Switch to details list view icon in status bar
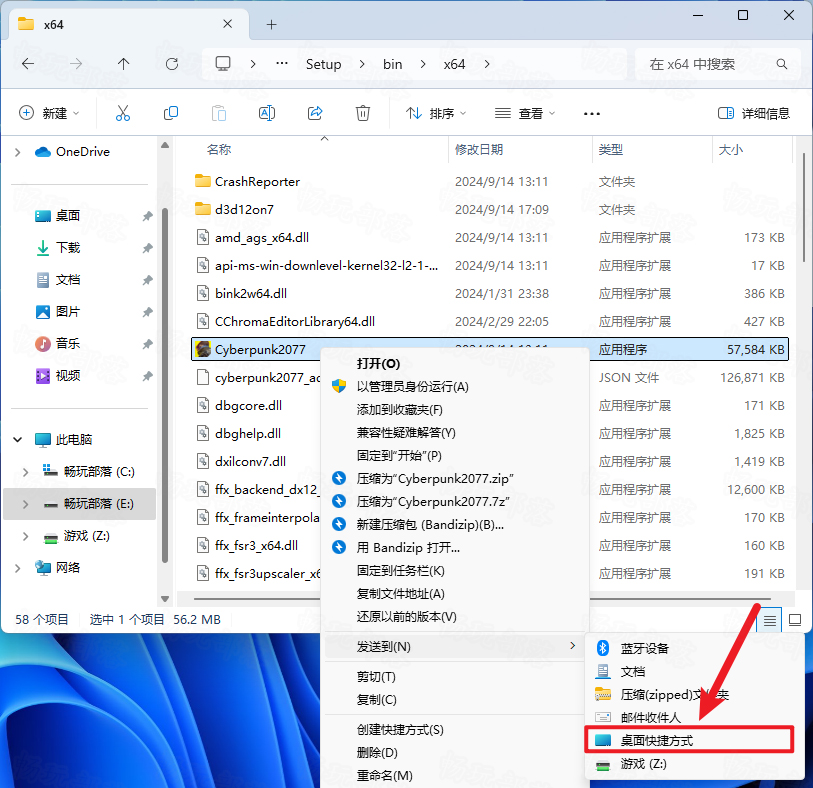The image size is (813, 788). (769, 620)
